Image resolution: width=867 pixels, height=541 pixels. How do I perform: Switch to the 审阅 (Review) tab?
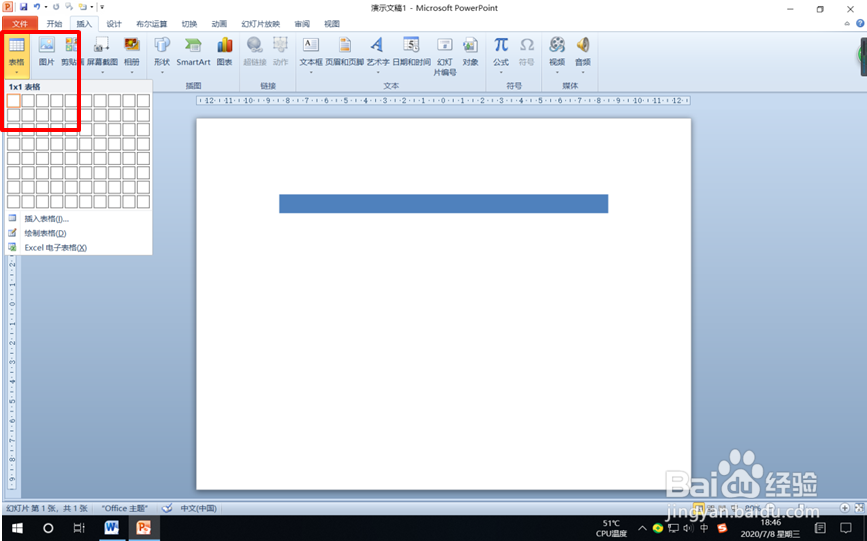302,24
